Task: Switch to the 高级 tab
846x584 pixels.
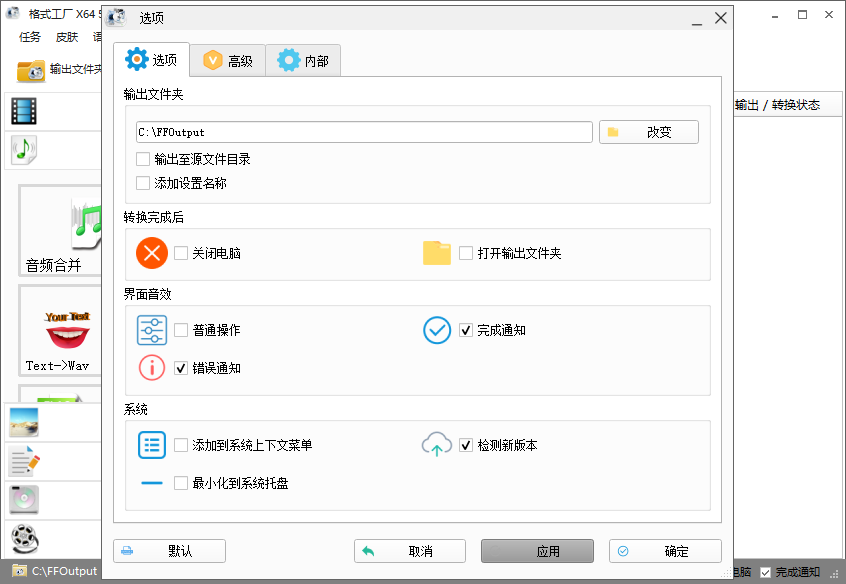Action: [x=228, y=60]
